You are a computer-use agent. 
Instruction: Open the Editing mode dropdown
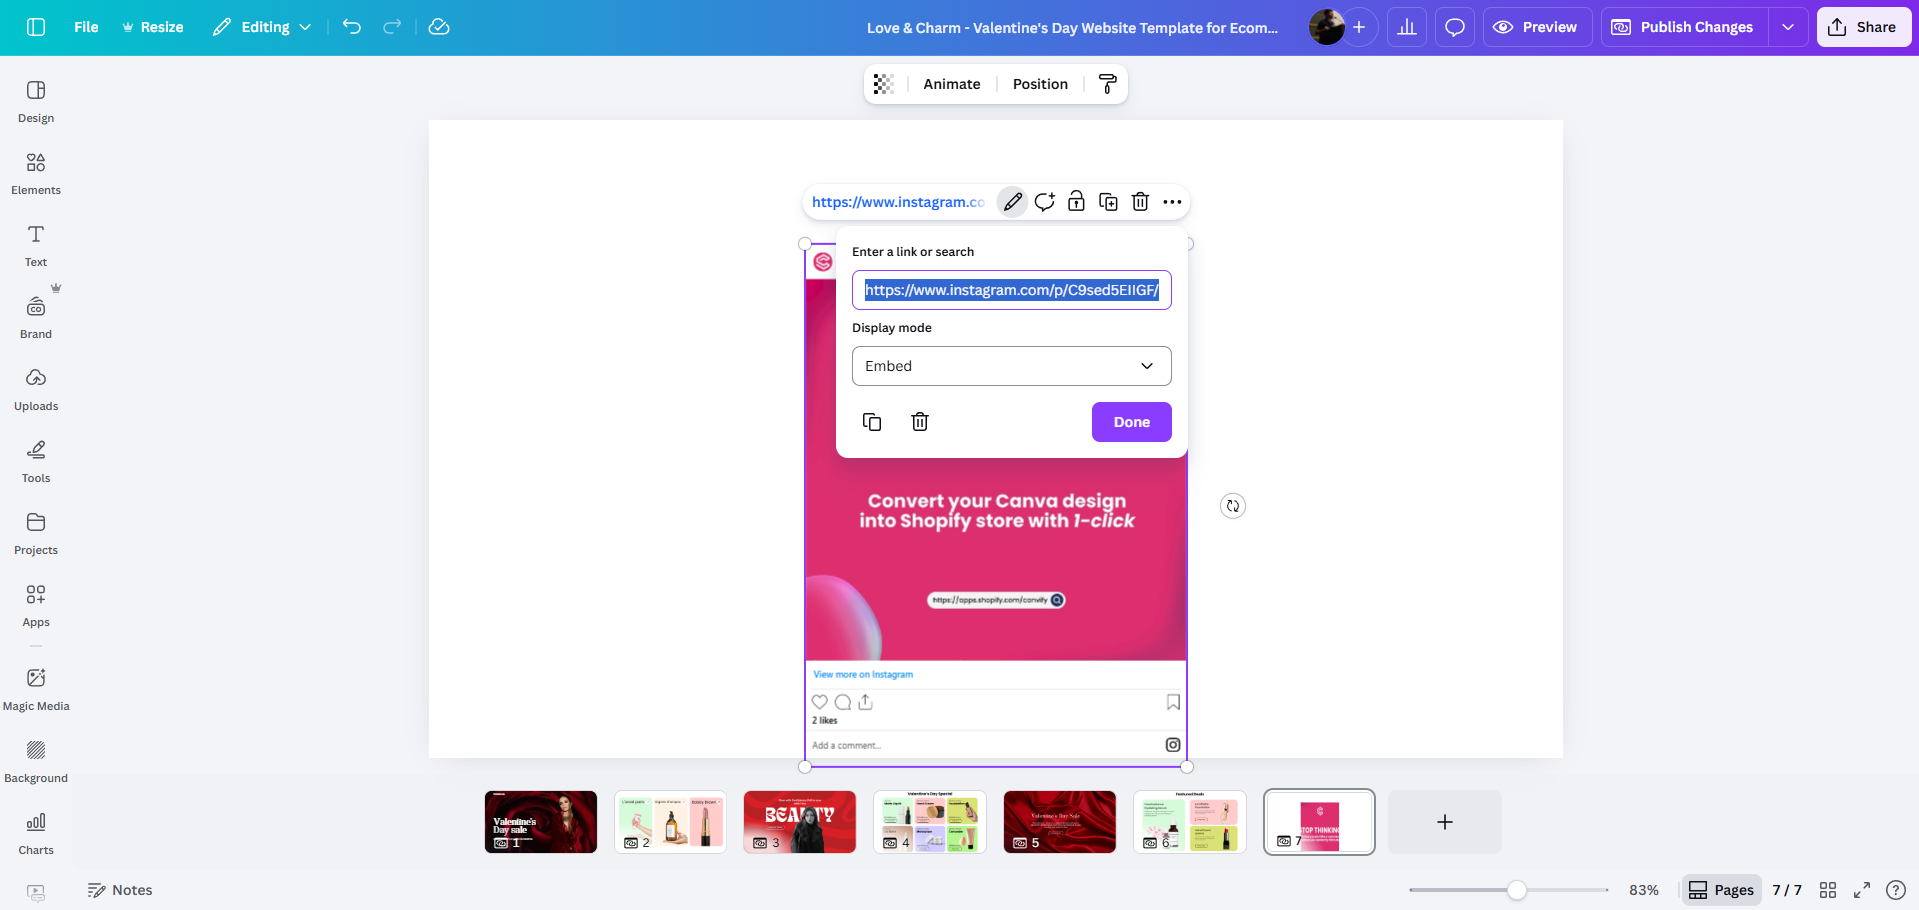click(x=262, y=27)
